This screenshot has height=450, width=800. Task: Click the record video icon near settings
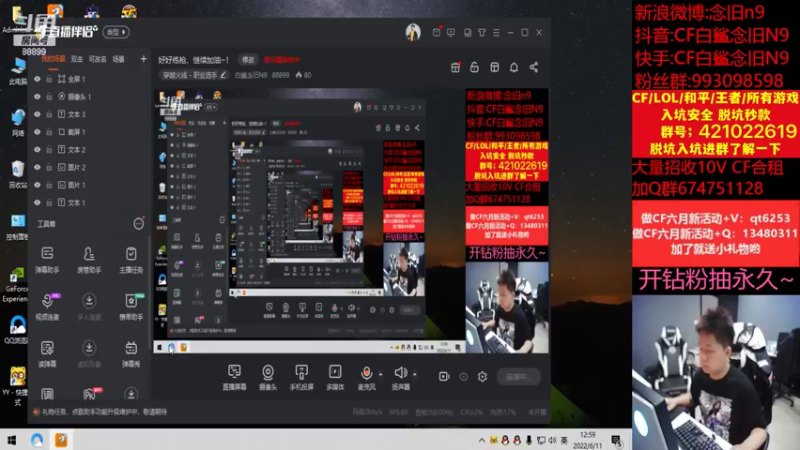444,377
